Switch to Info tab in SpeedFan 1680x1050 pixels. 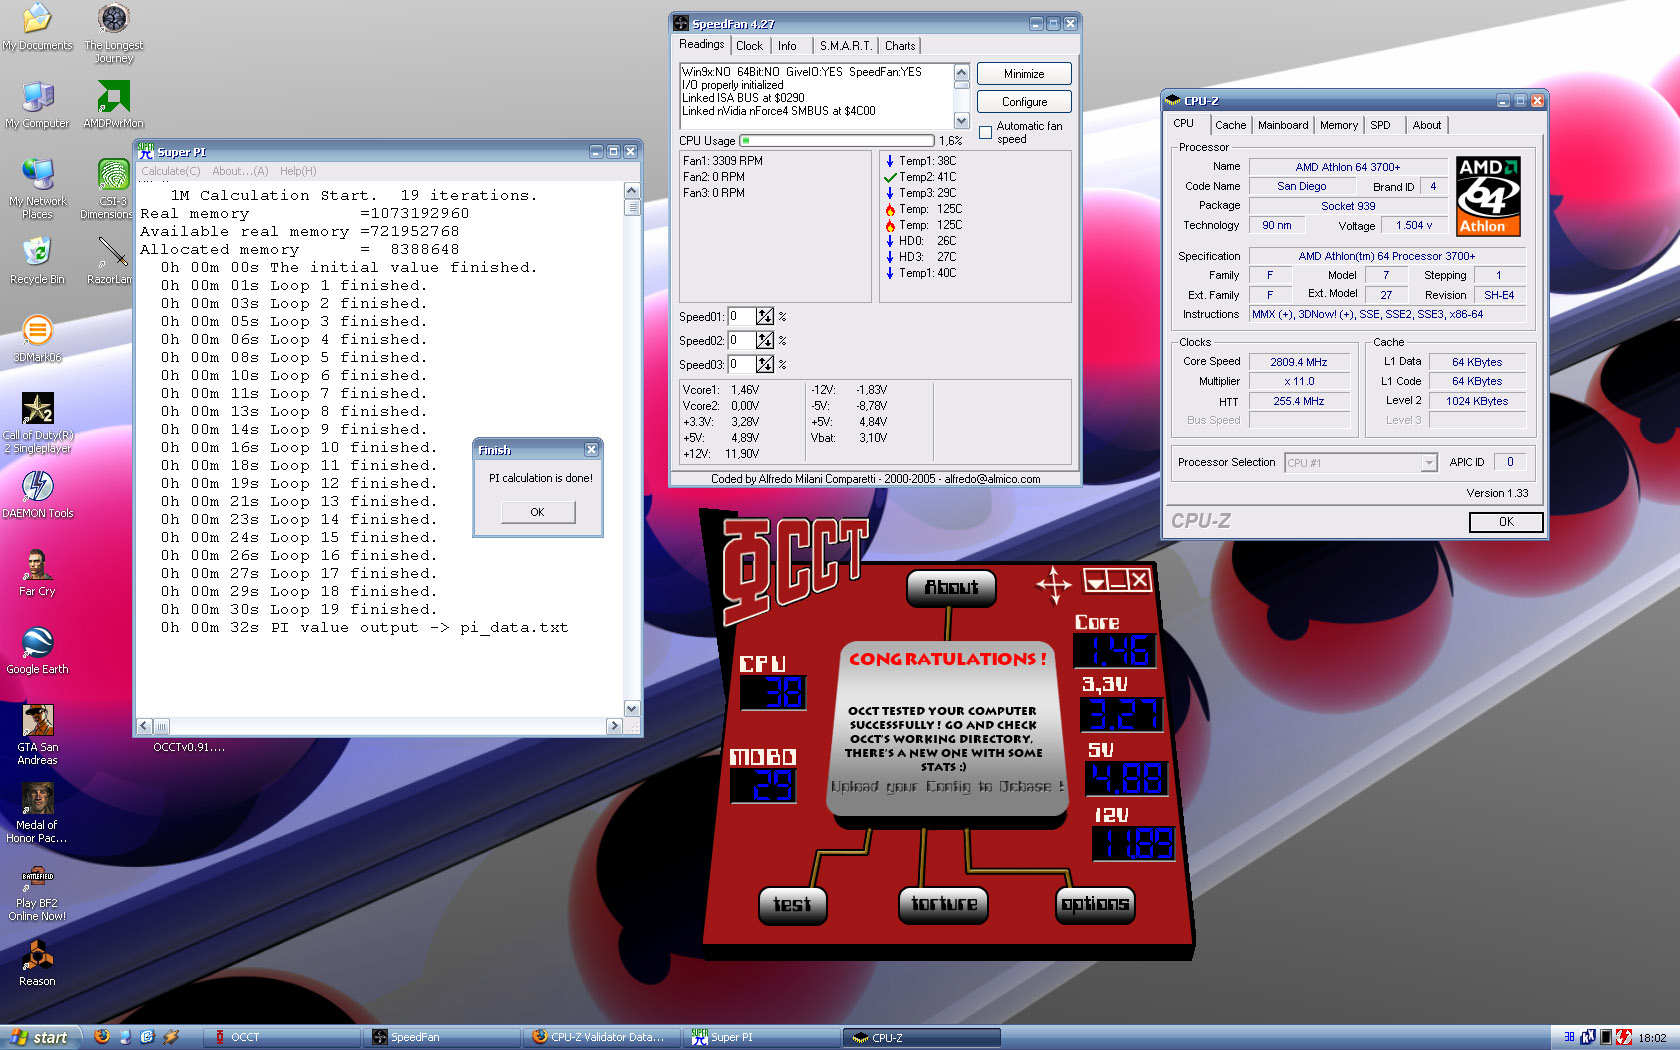click(x=788, y=46)
